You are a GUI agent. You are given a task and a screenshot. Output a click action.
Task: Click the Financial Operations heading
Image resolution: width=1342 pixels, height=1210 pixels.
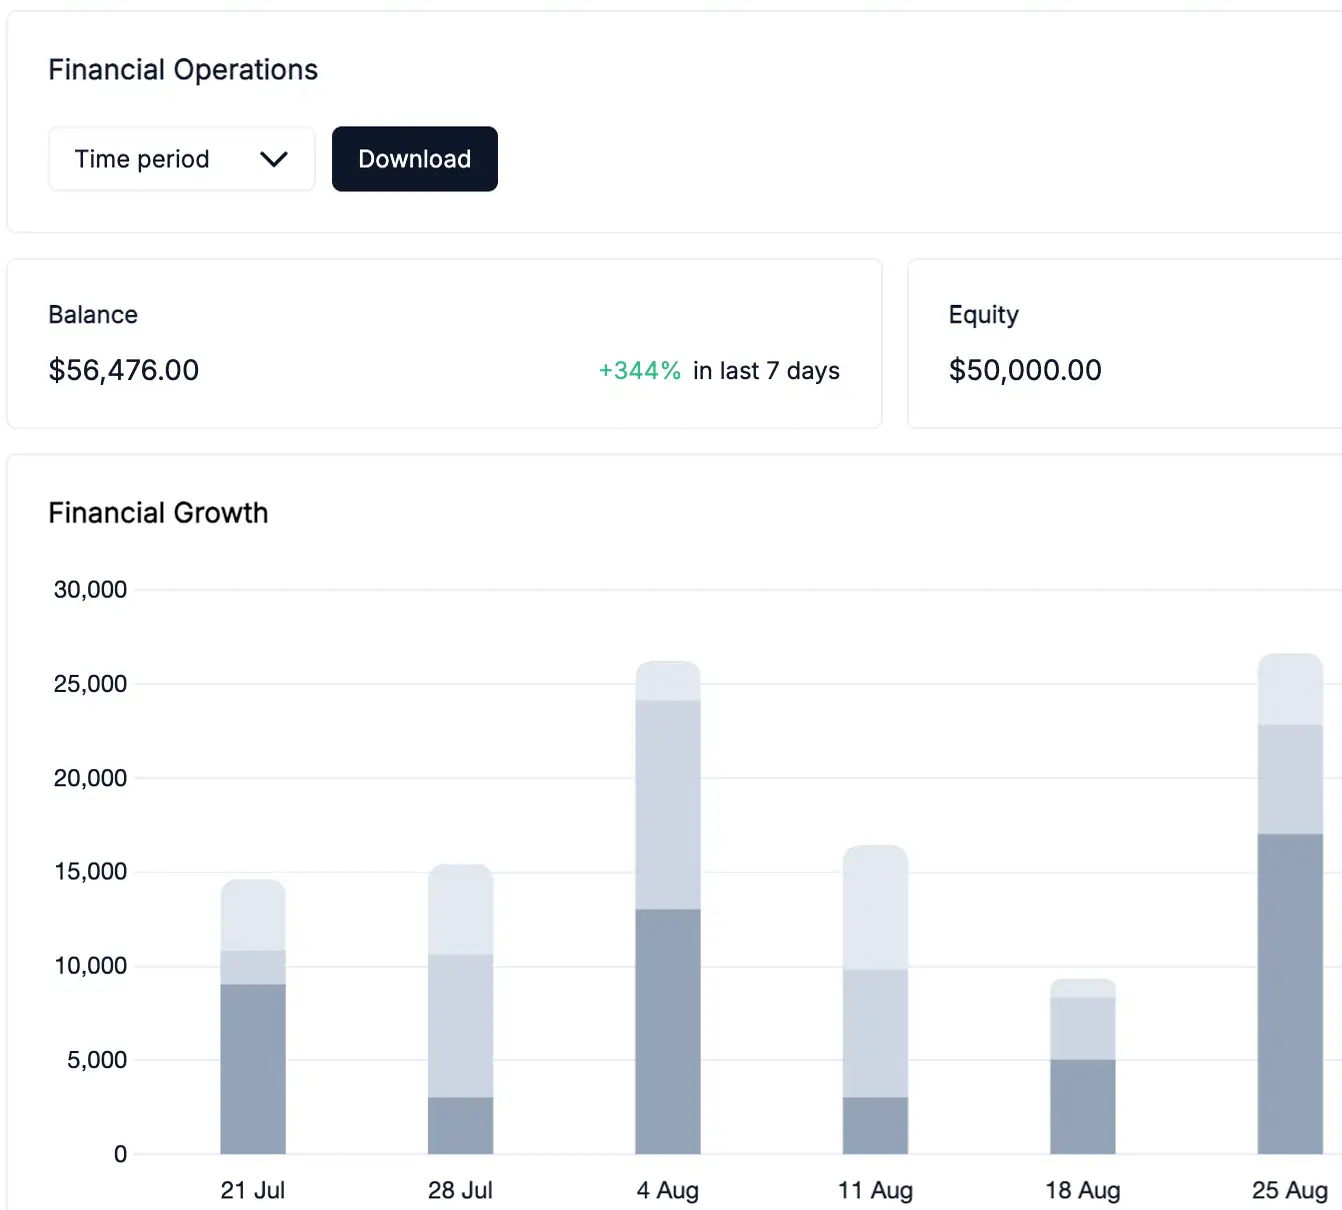click(x=183, y=70)
